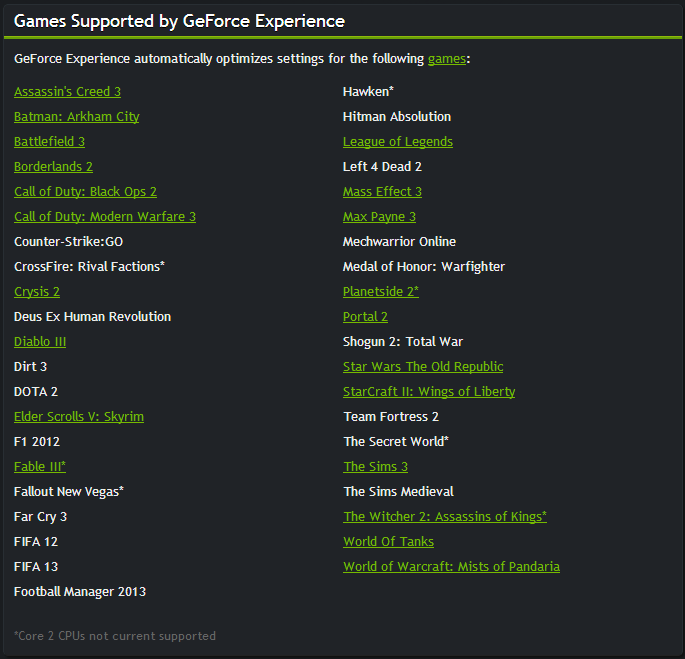Open the Fable III link
Image resolution: width=685 pixels, height=659 pixels.
point(40,467)
